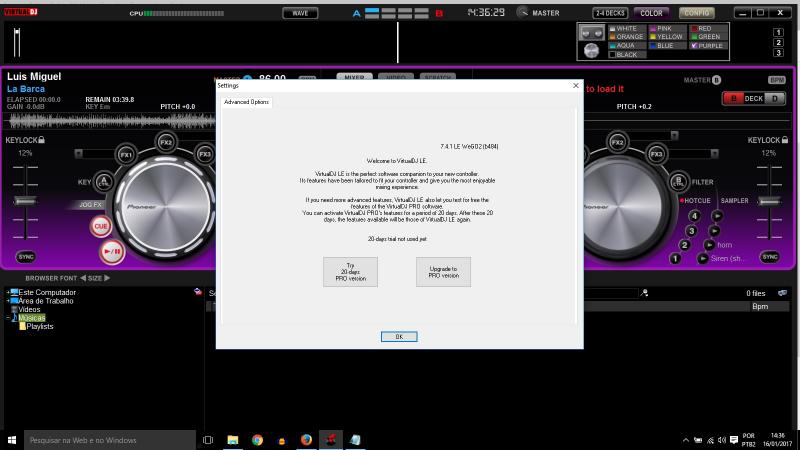Select the Advanced Options tab
800x450 pixels.
point(246,102)
